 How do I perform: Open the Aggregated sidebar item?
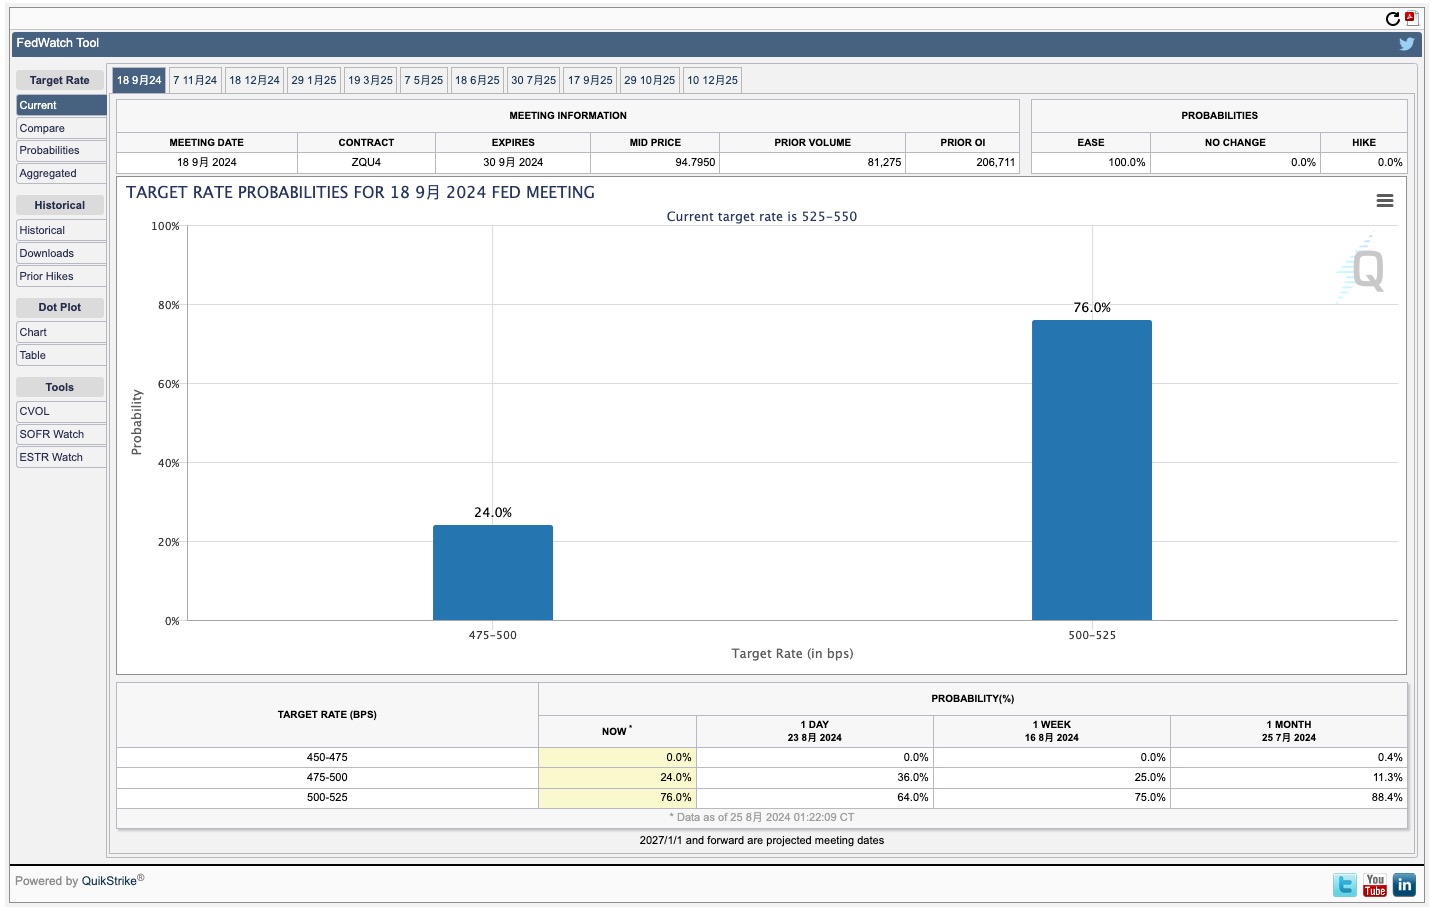click(48, 174)
